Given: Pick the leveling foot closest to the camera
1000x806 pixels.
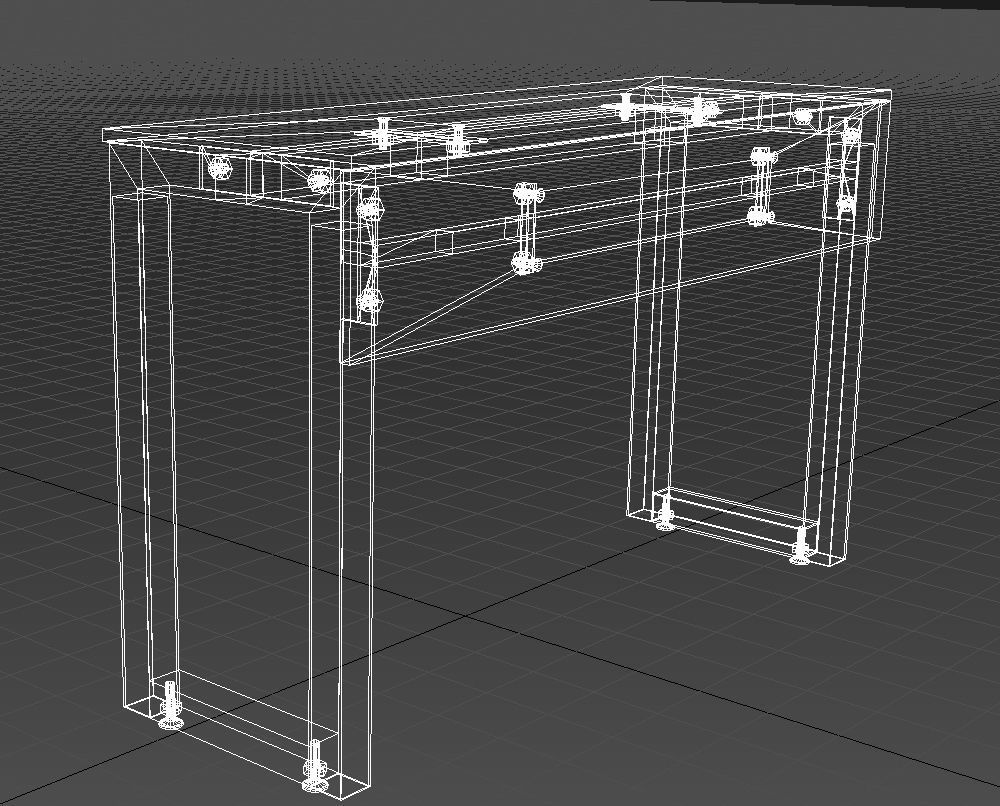Looking at the screenshot, I should click(314, 765).
